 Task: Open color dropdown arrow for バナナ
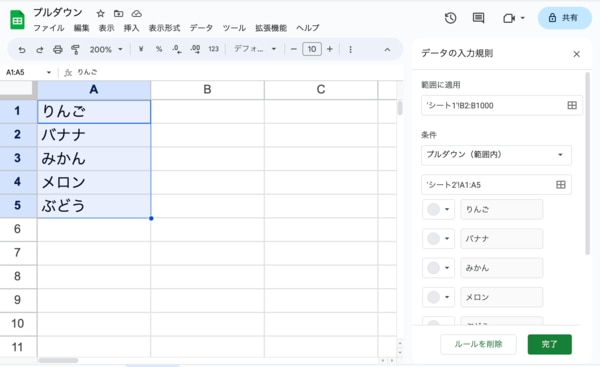pyautogui.click(x=447, y=238)
